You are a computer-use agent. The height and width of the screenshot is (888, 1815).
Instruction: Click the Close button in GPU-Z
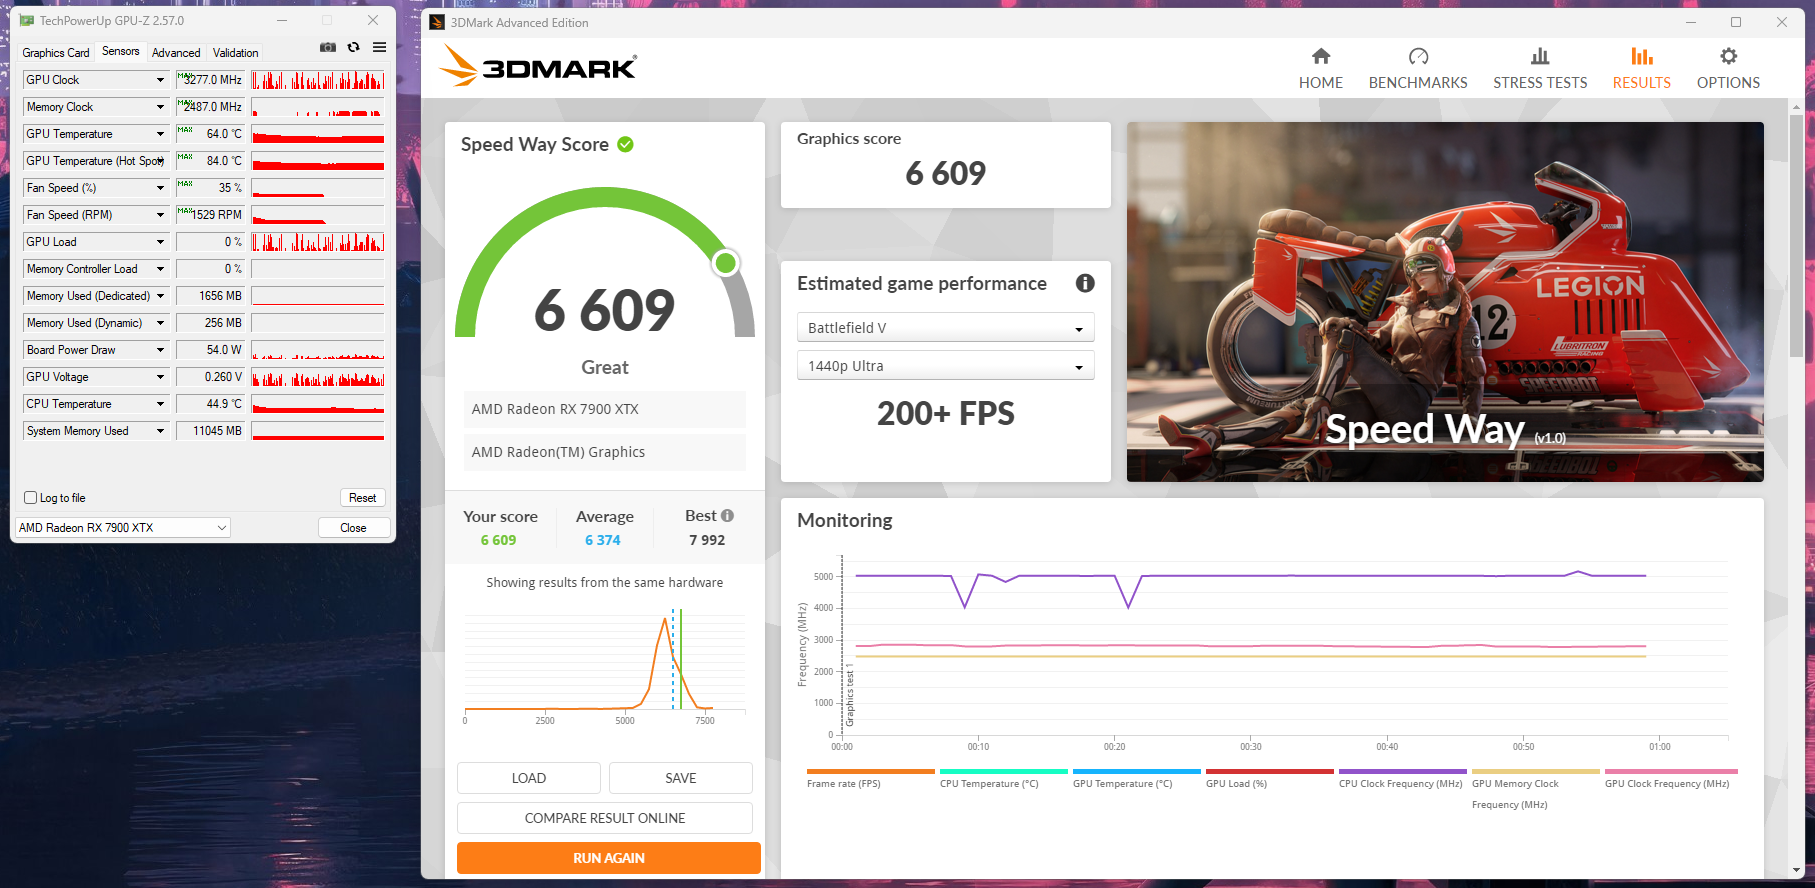354,528
